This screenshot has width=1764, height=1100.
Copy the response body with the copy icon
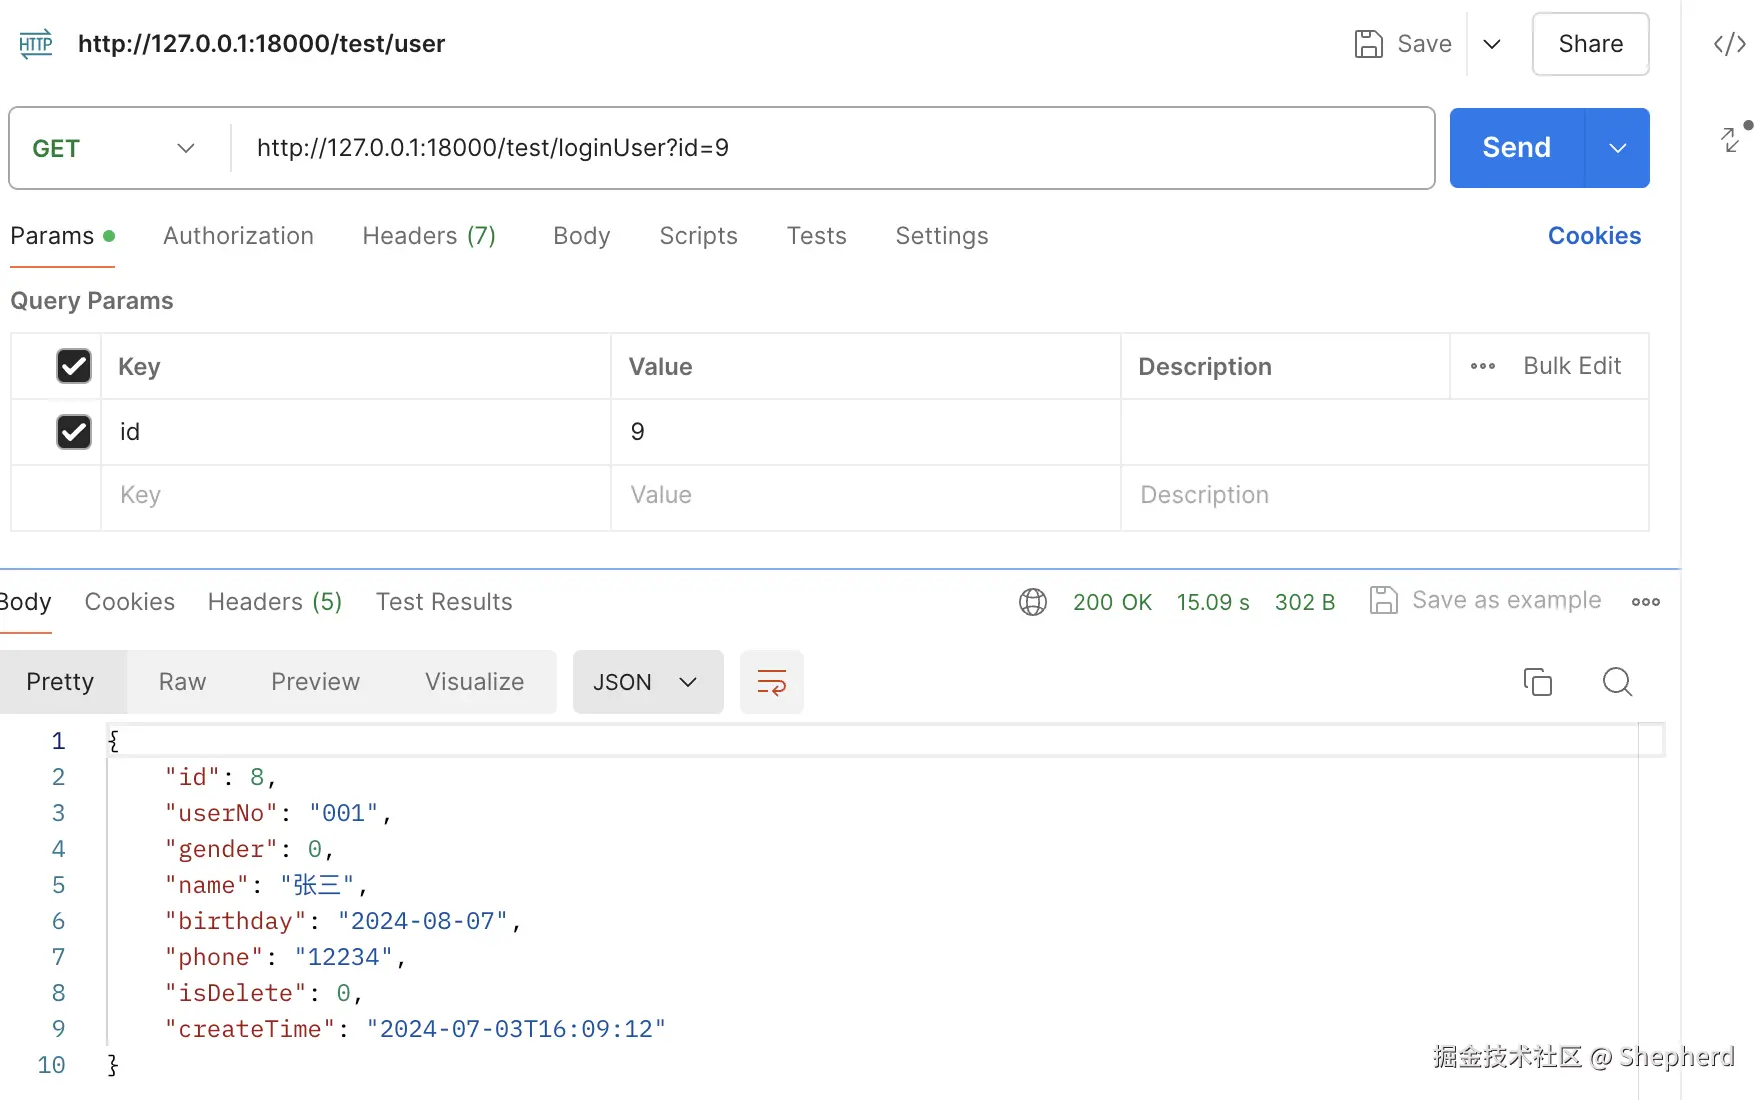(x=1537, y=682)
